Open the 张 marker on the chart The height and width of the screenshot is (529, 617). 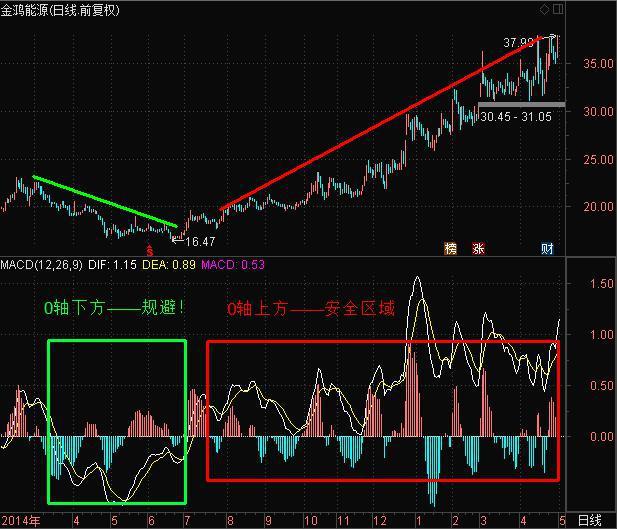[478, 248]
